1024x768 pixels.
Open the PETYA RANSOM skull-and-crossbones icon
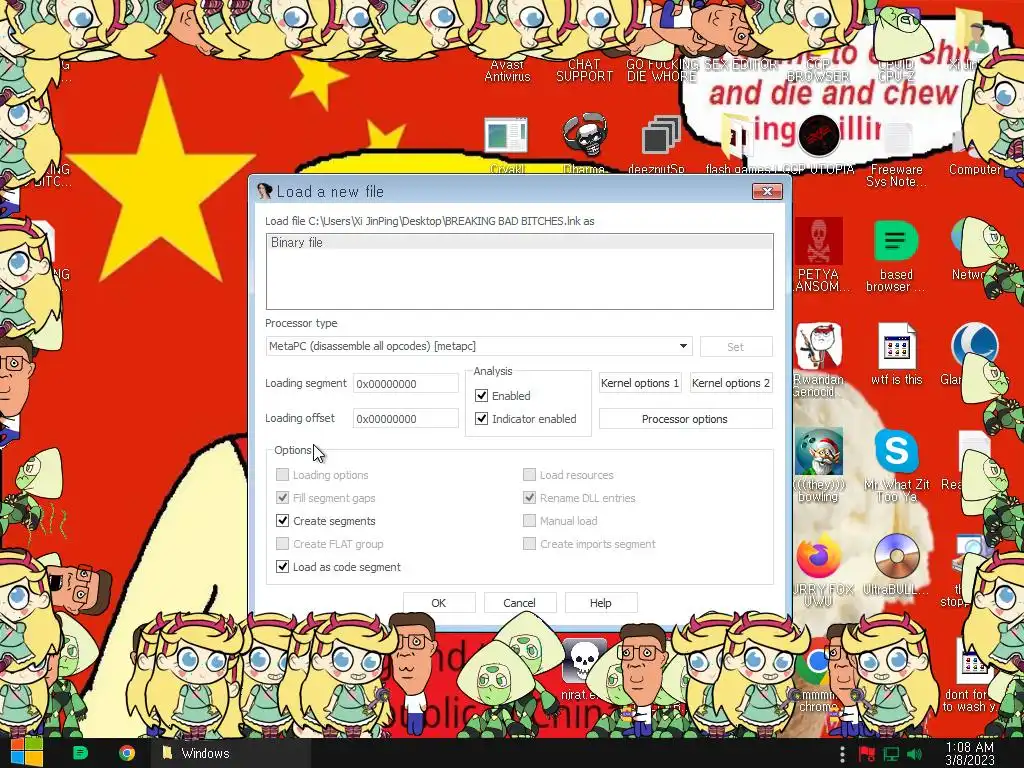(818, 241)
